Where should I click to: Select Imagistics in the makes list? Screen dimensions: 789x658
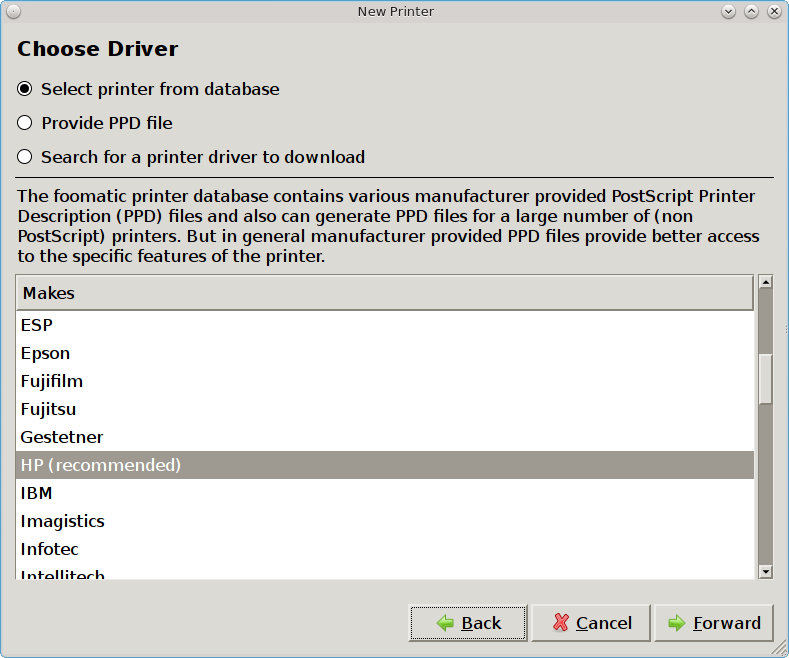click(x=384, y=522)
